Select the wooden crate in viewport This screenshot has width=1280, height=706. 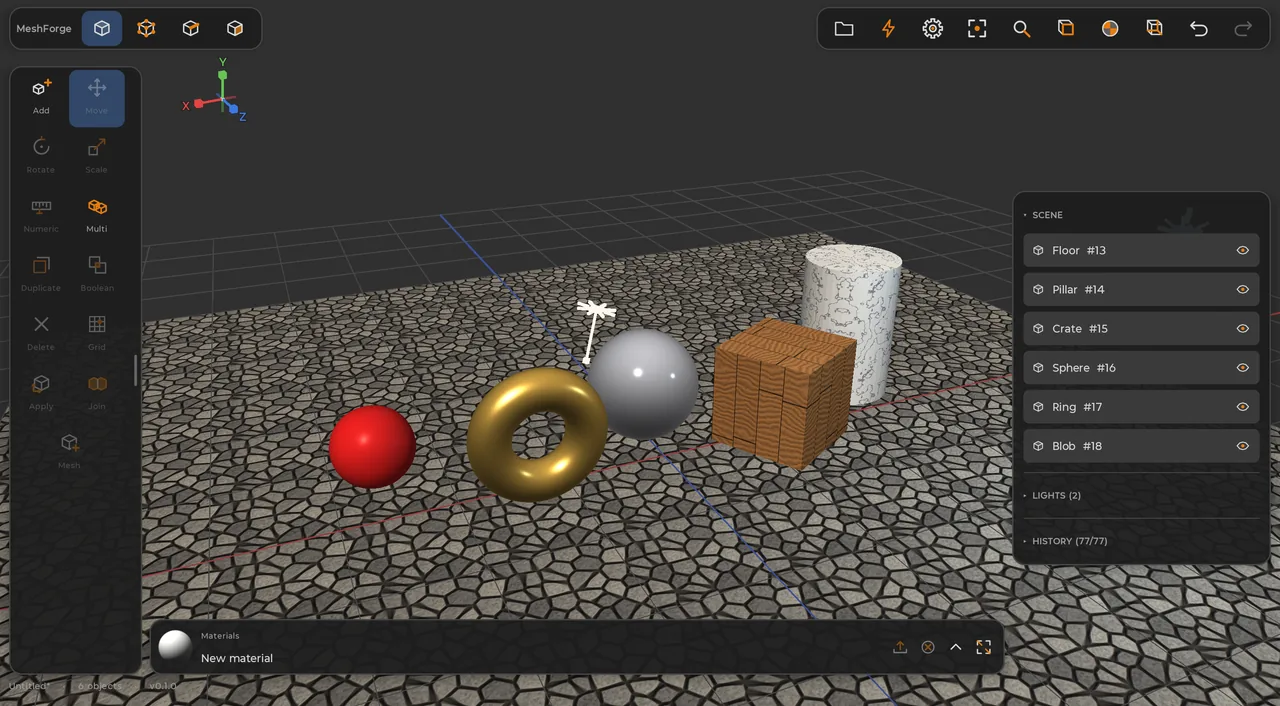784,393
